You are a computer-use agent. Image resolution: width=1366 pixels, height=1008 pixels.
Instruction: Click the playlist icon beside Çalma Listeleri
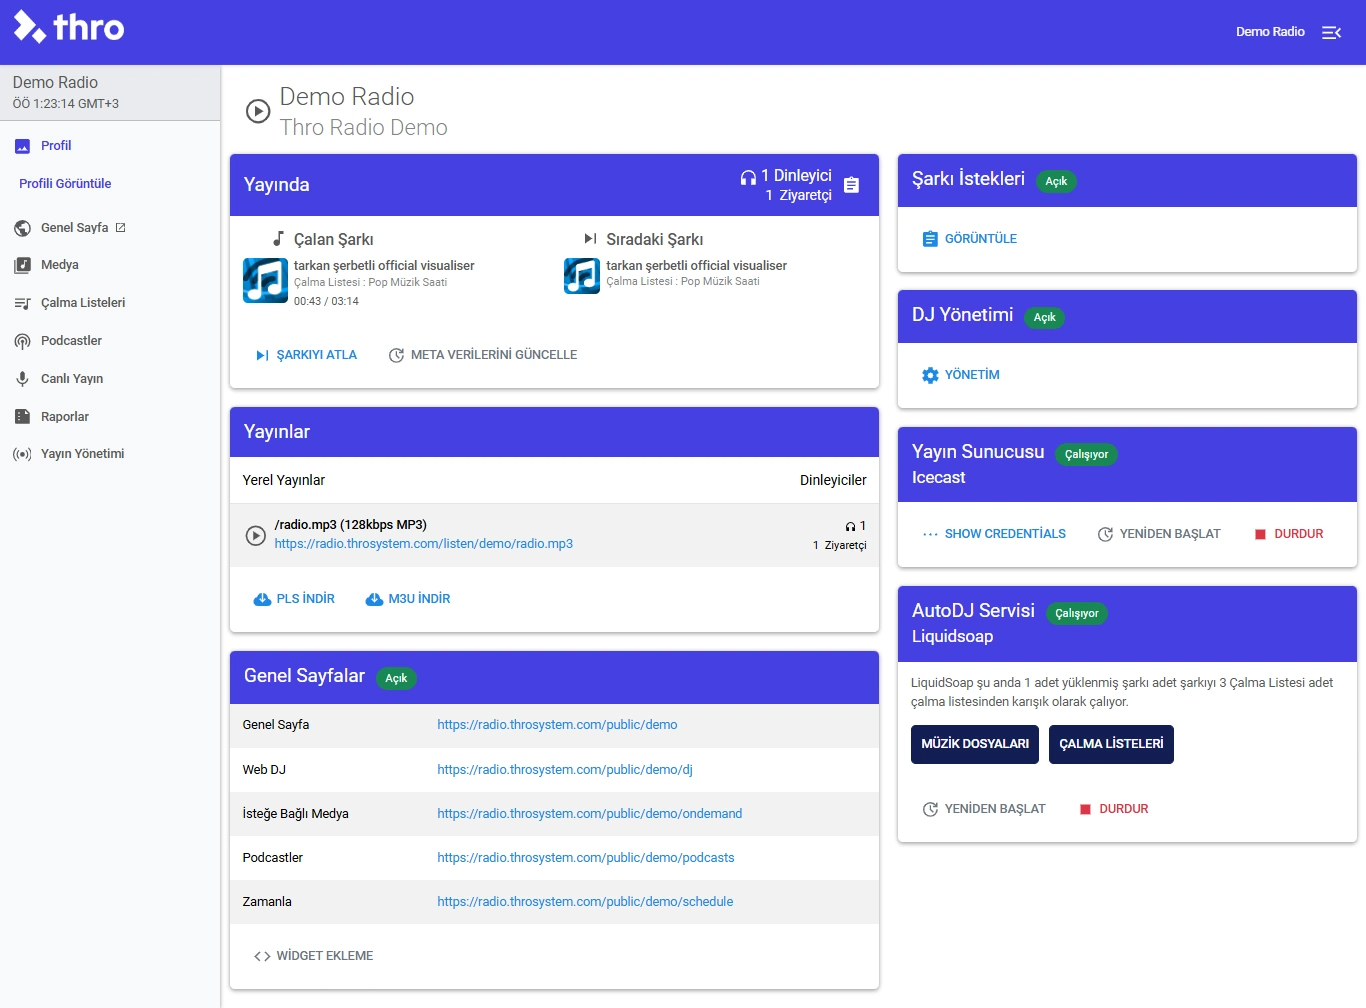coord(22,303)
